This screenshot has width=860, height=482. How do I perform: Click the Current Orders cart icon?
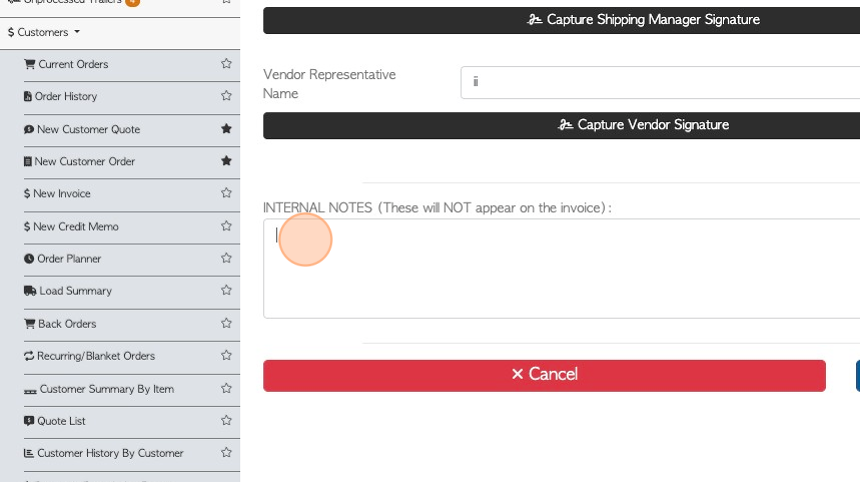click(x=29, y=64)
